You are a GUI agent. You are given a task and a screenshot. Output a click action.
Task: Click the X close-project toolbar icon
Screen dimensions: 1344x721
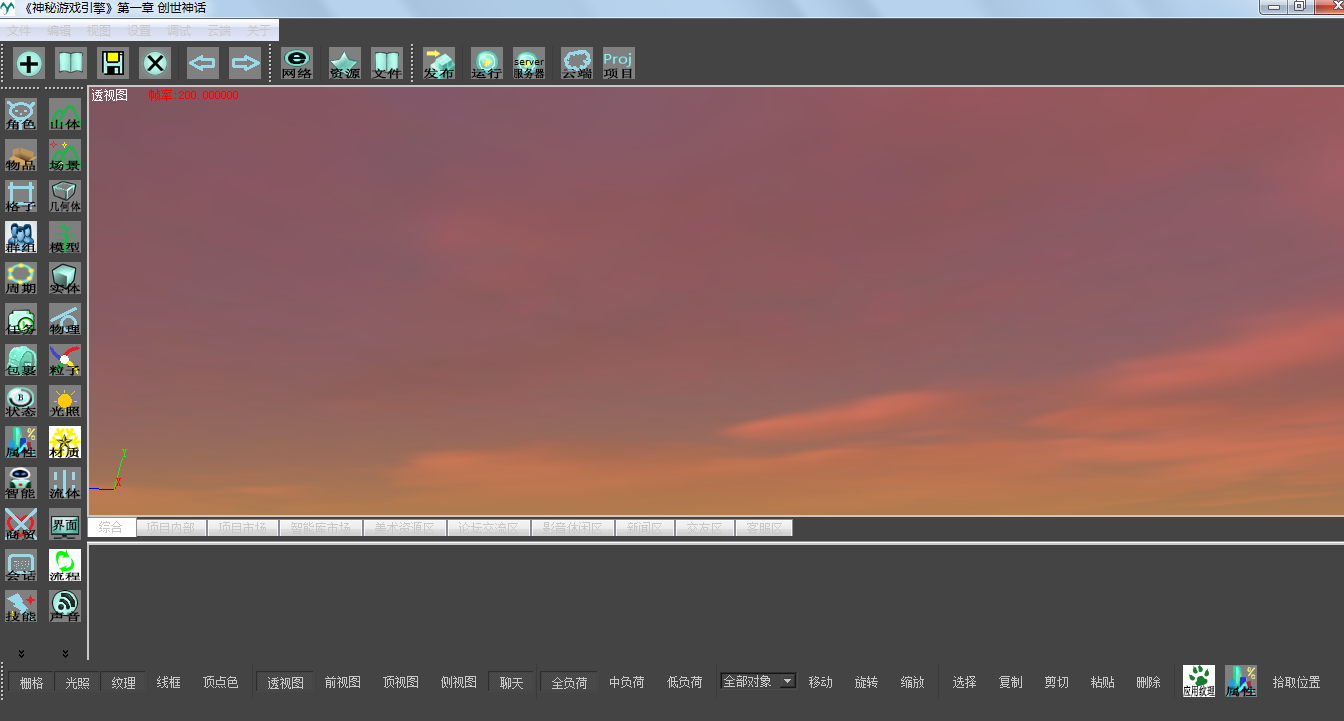point(155,64)
